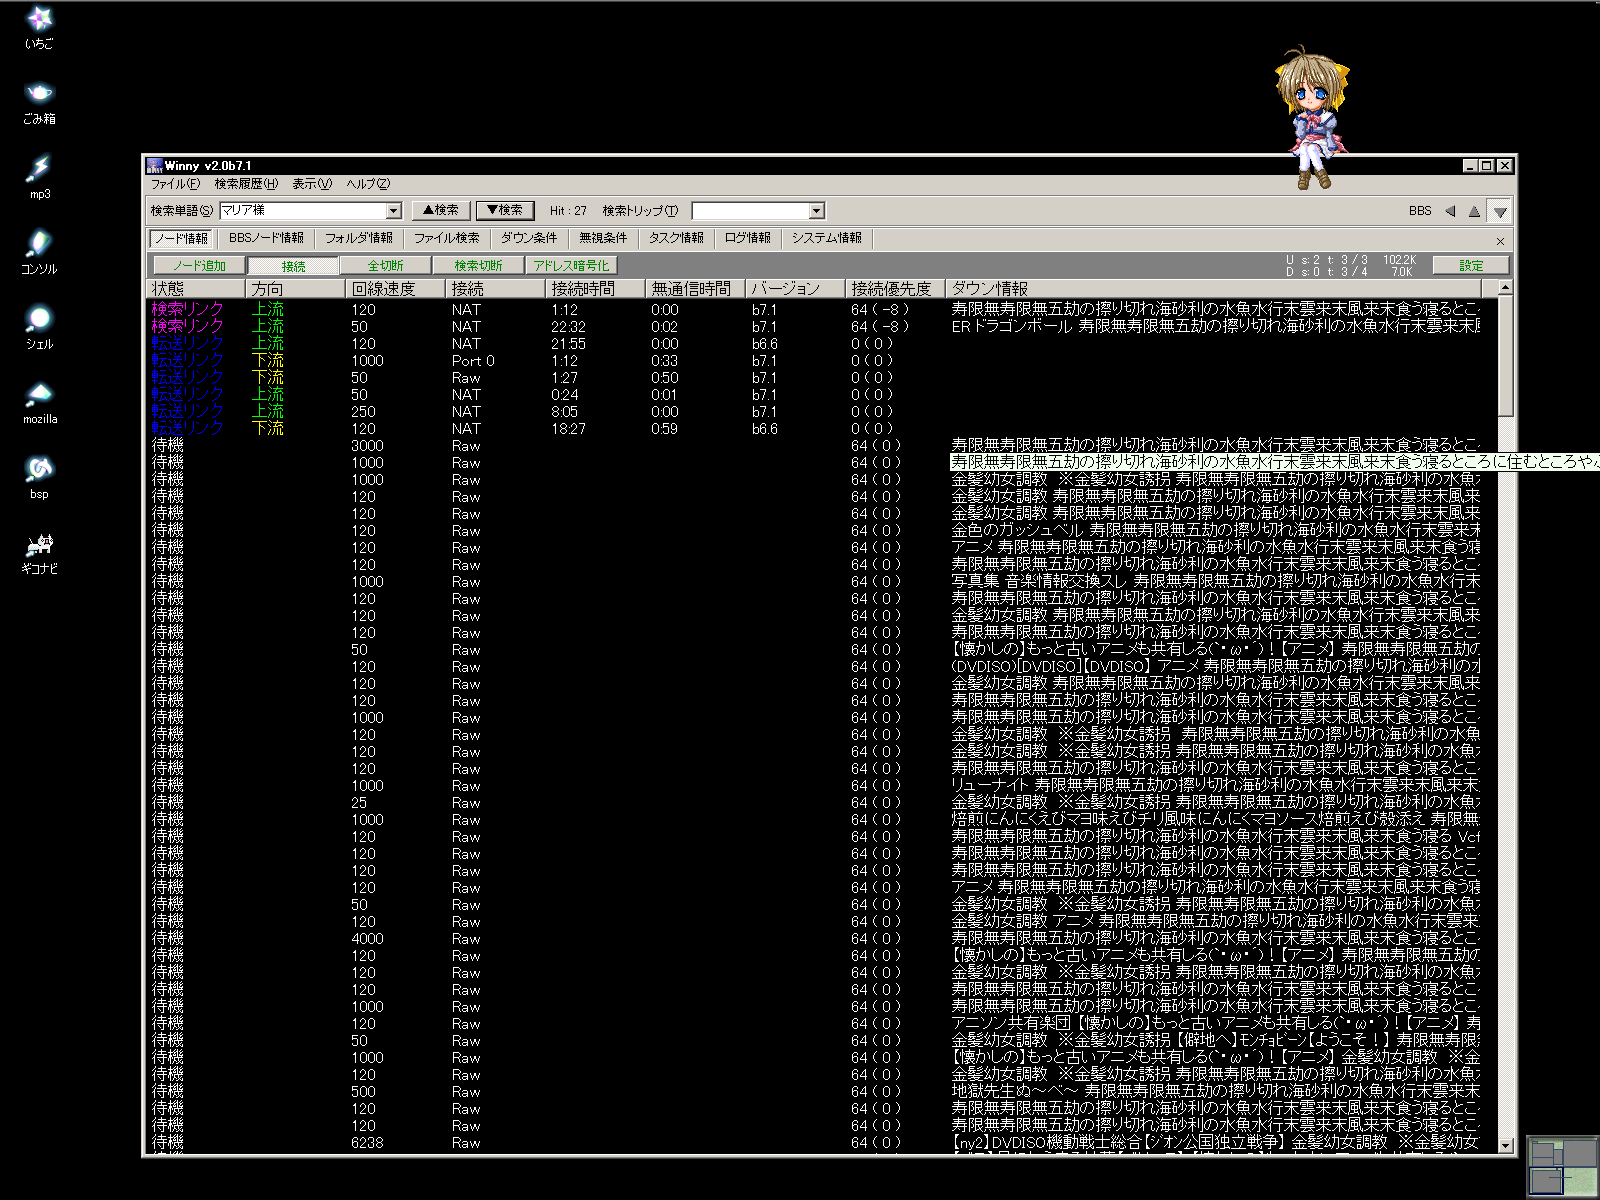Click the ノード追加 button
Image resolution: width=1600 pixels, height=1200 pixels.
[x=199, y=265]
